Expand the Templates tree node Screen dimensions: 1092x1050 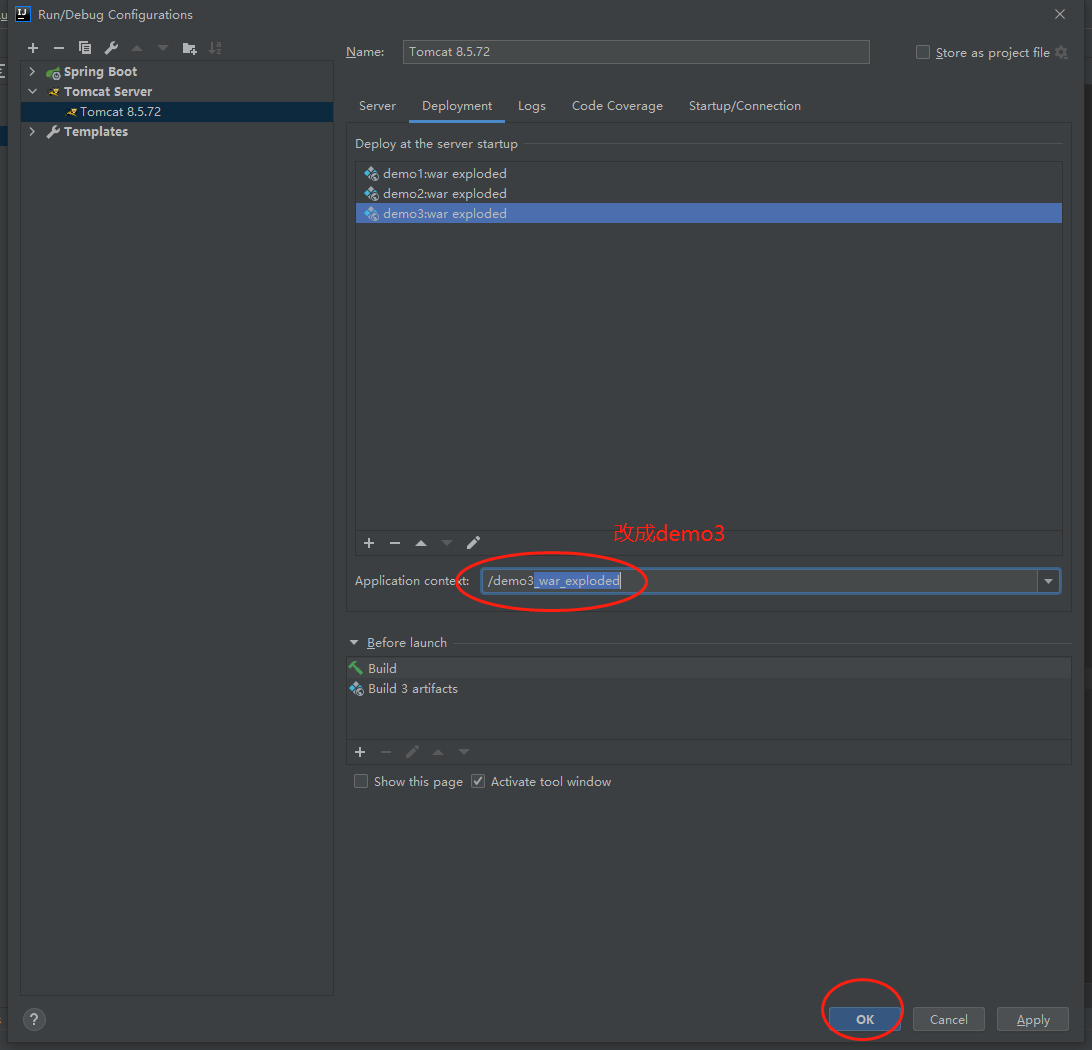pos(32,132)
